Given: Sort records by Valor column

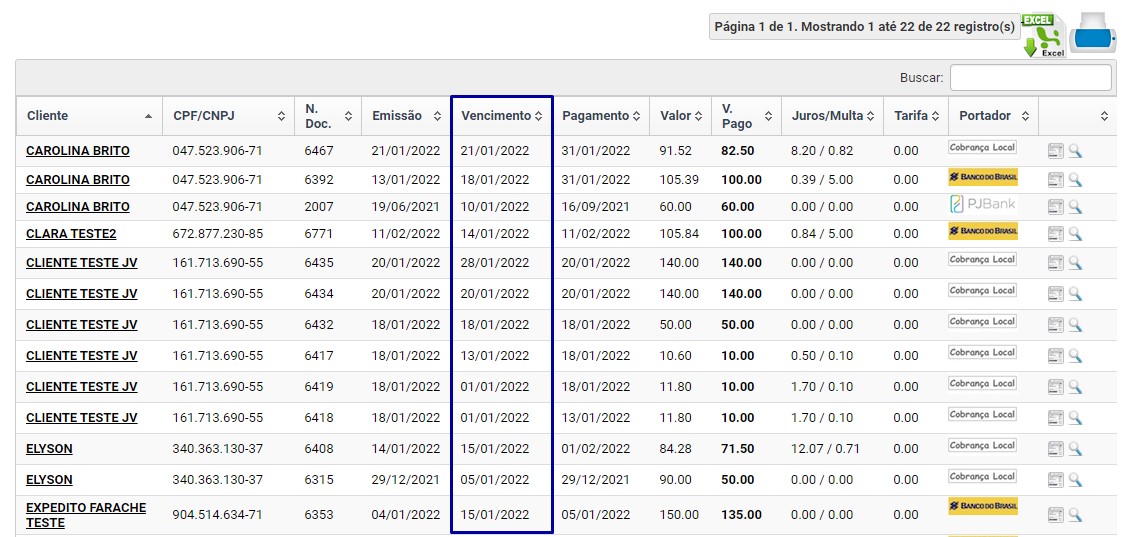Looking at the screenshot, I should point(680,116).
